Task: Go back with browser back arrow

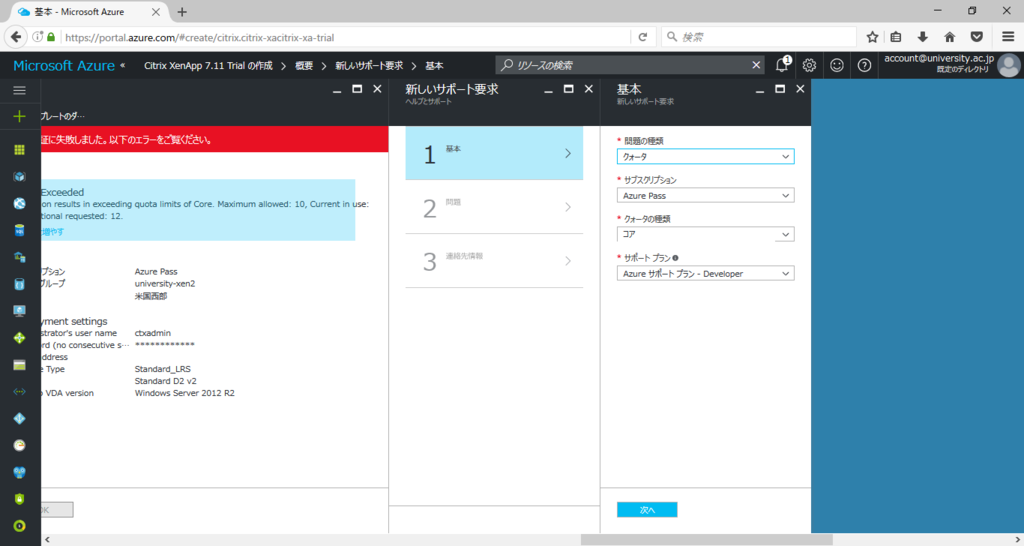Action: [16, 37]
